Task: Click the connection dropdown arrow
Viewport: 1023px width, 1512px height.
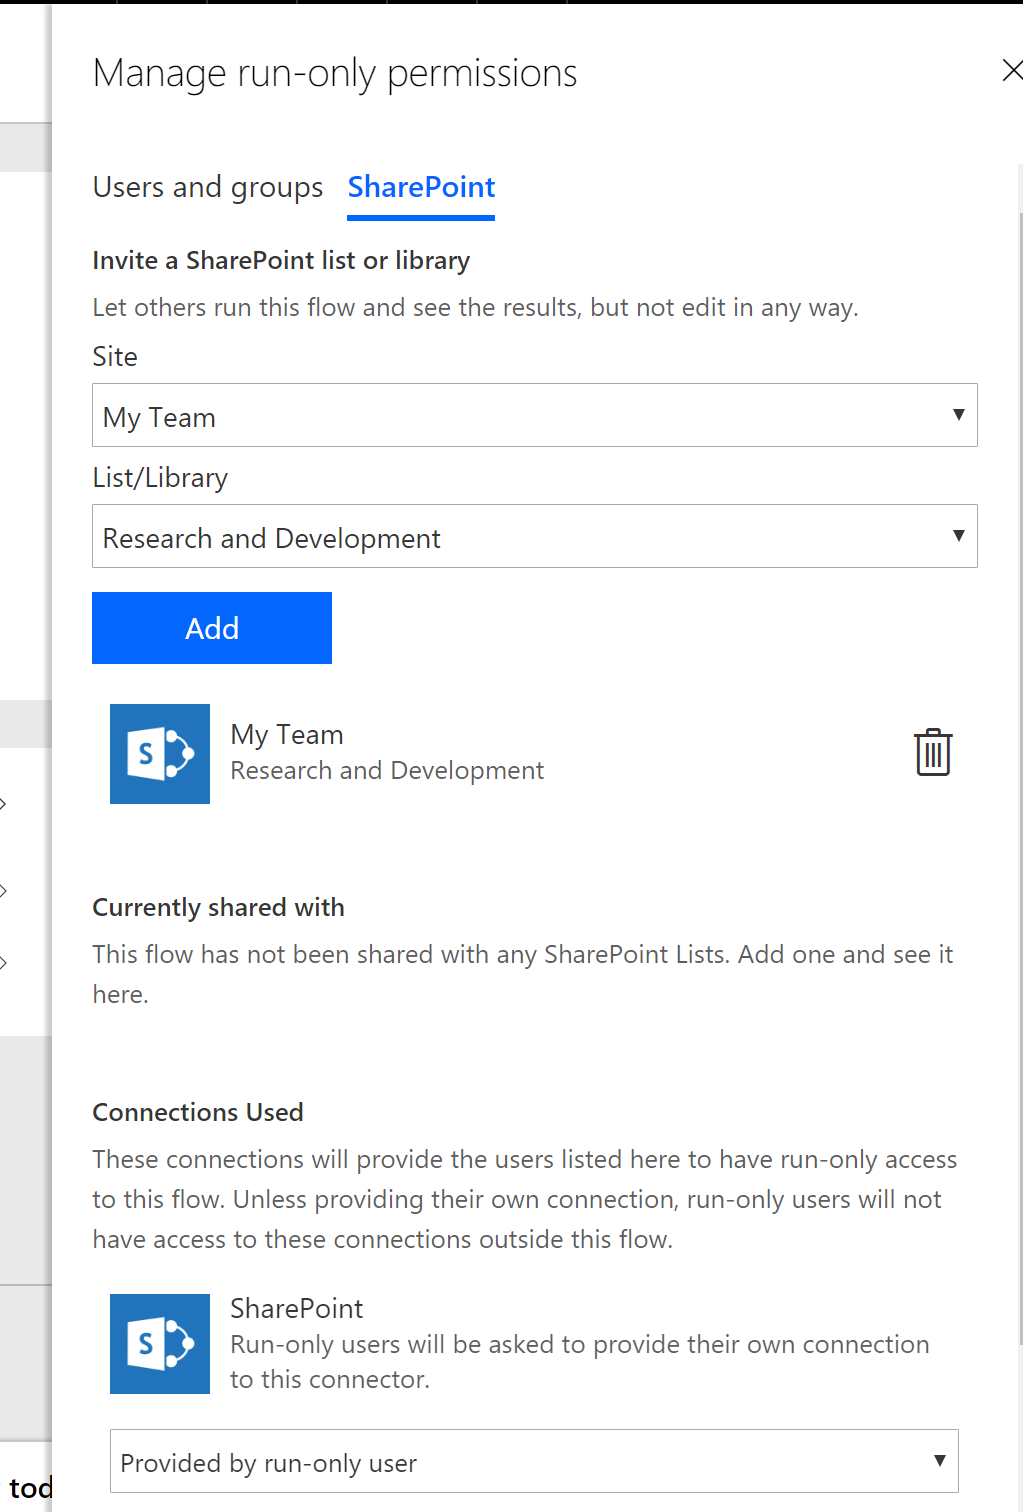Action: point(939,1460)
